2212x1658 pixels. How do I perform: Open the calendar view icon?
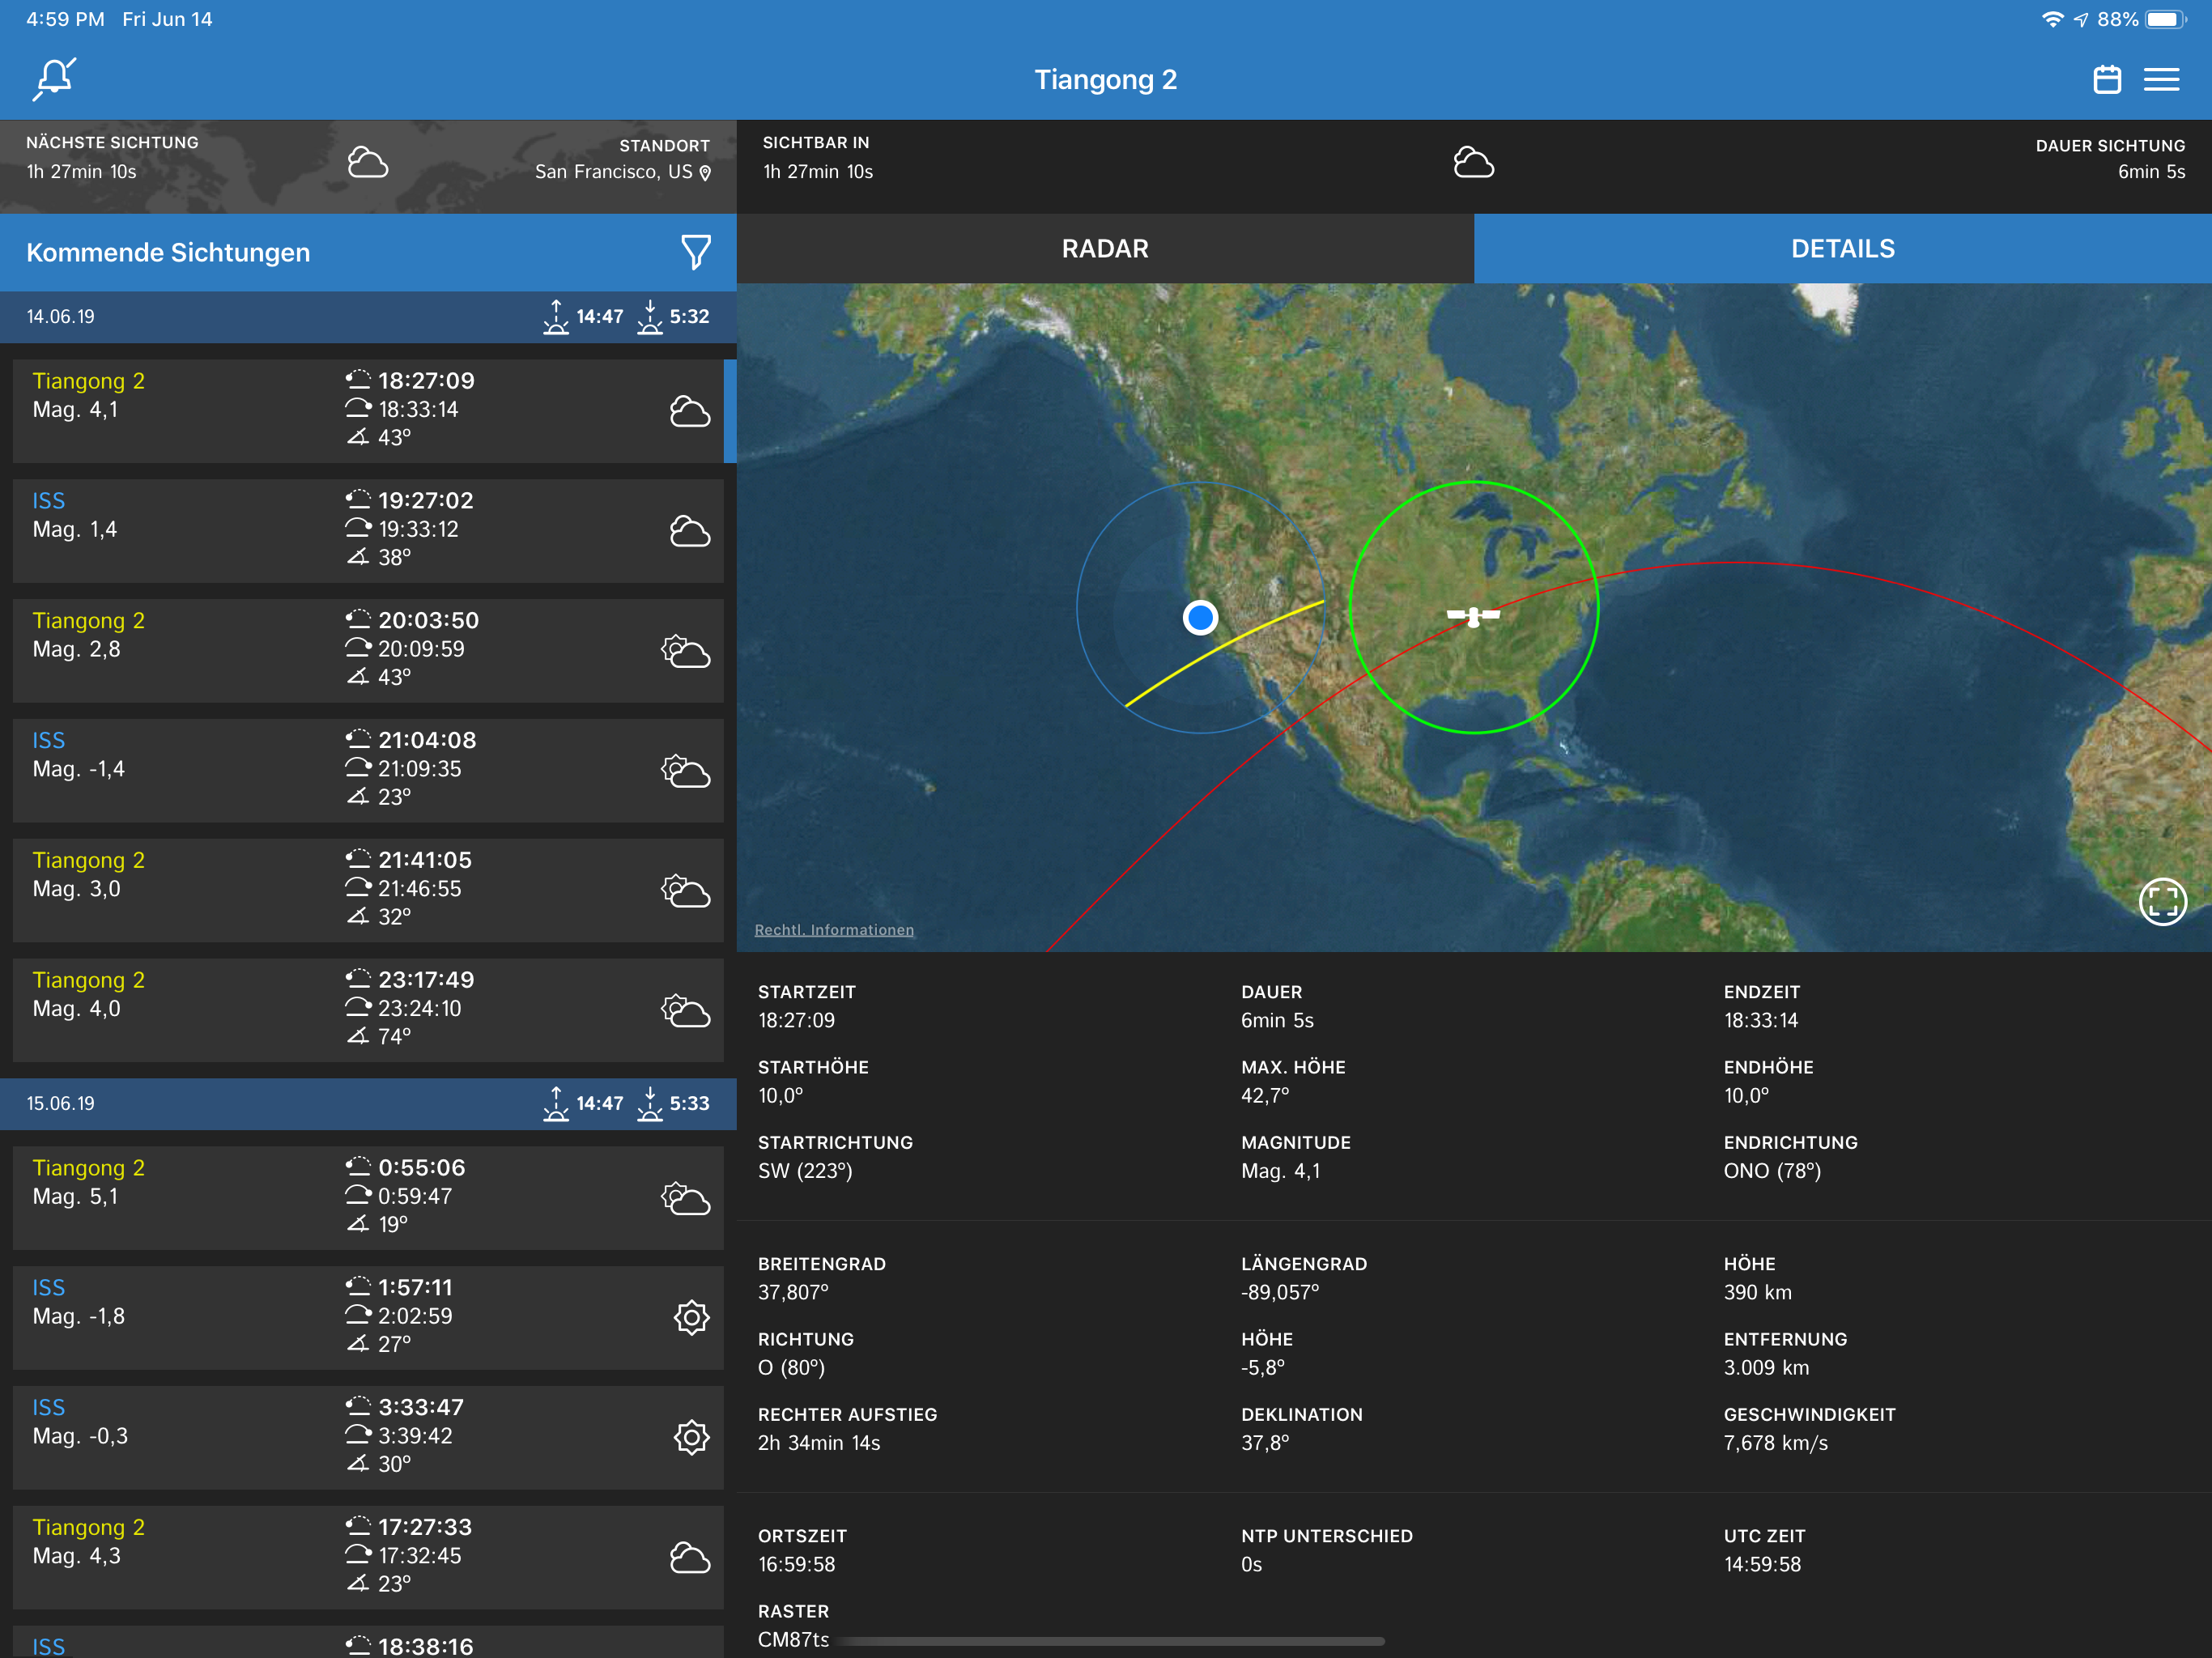click(2107, 79)
